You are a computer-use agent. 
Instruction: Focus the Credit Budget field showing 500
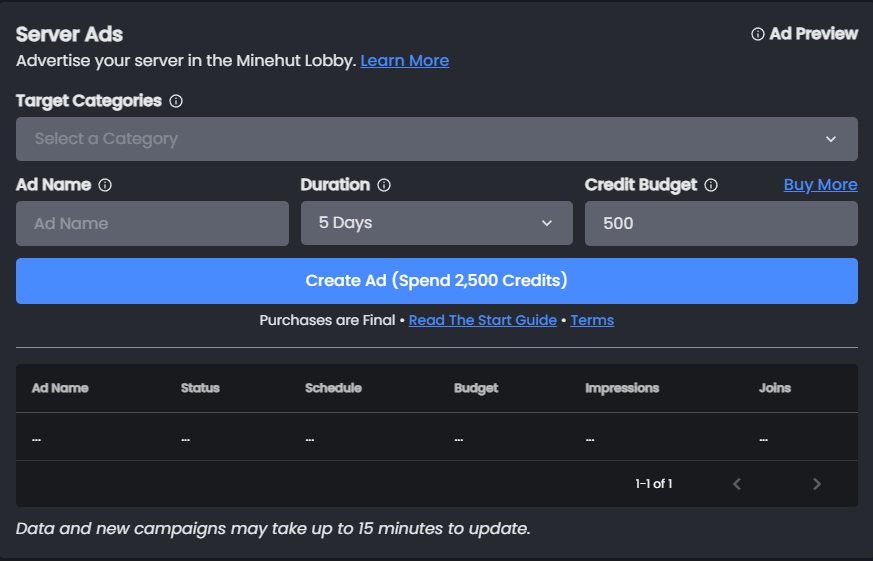pos(720,223)
